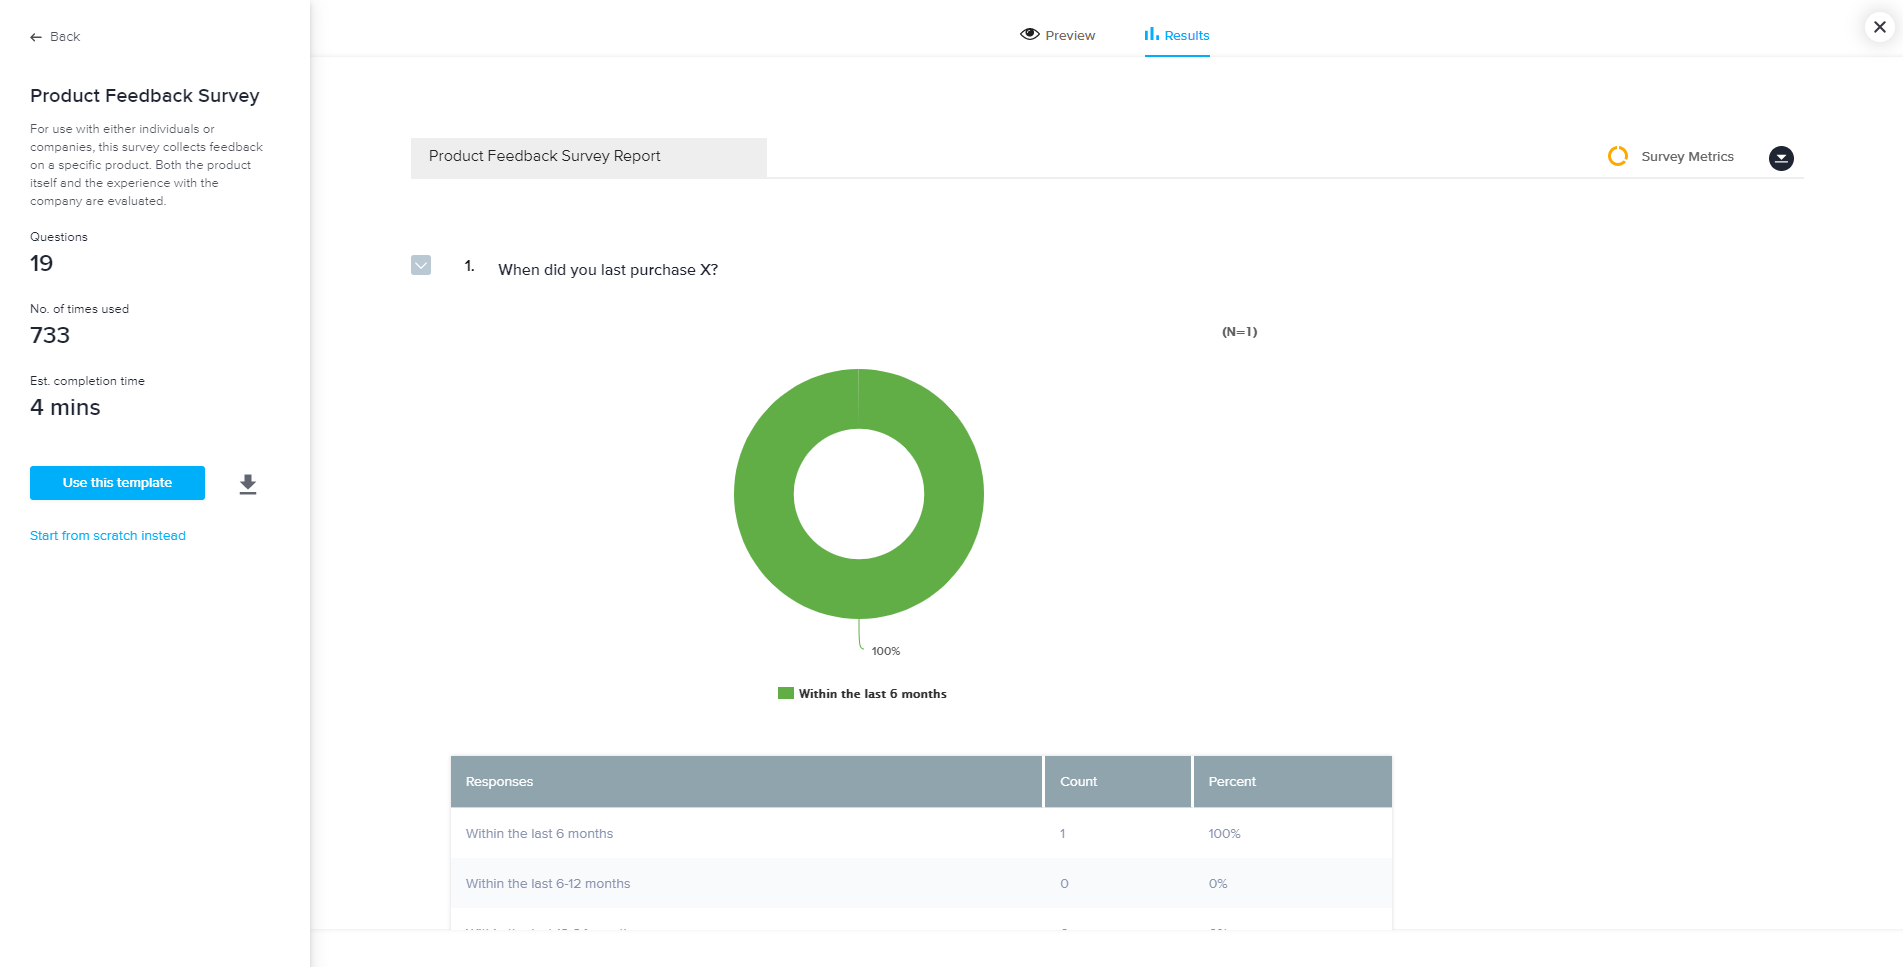Click the Results bar chart icon

pos(1151,34)
